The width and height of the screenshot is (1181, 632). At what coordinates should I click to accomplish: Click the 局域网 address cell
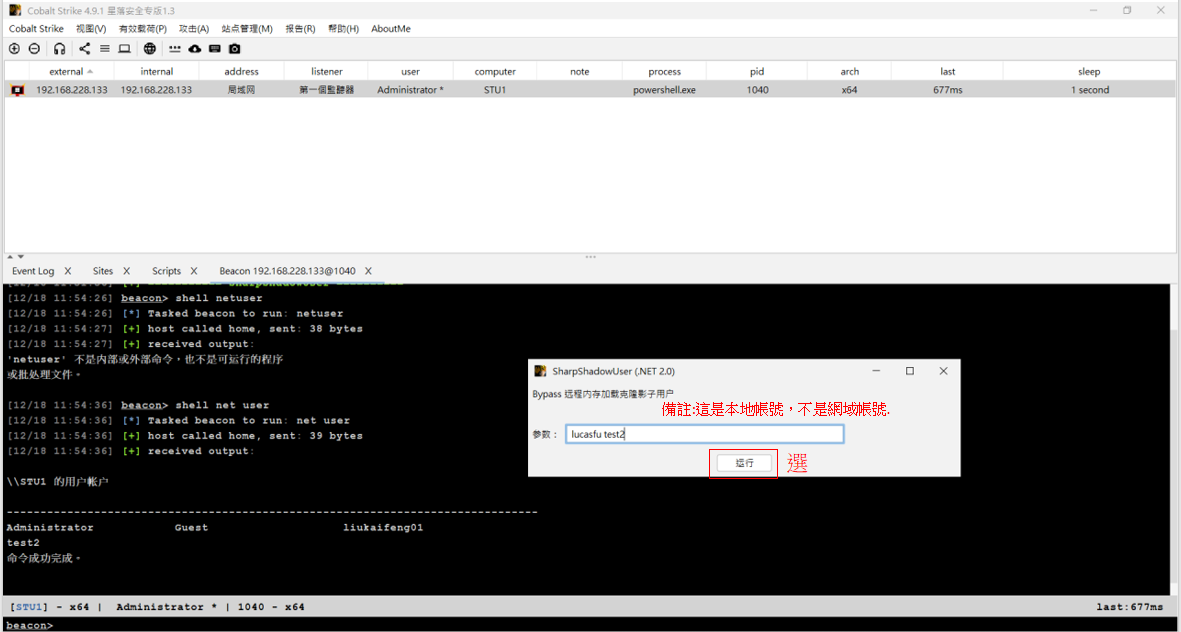242,90
